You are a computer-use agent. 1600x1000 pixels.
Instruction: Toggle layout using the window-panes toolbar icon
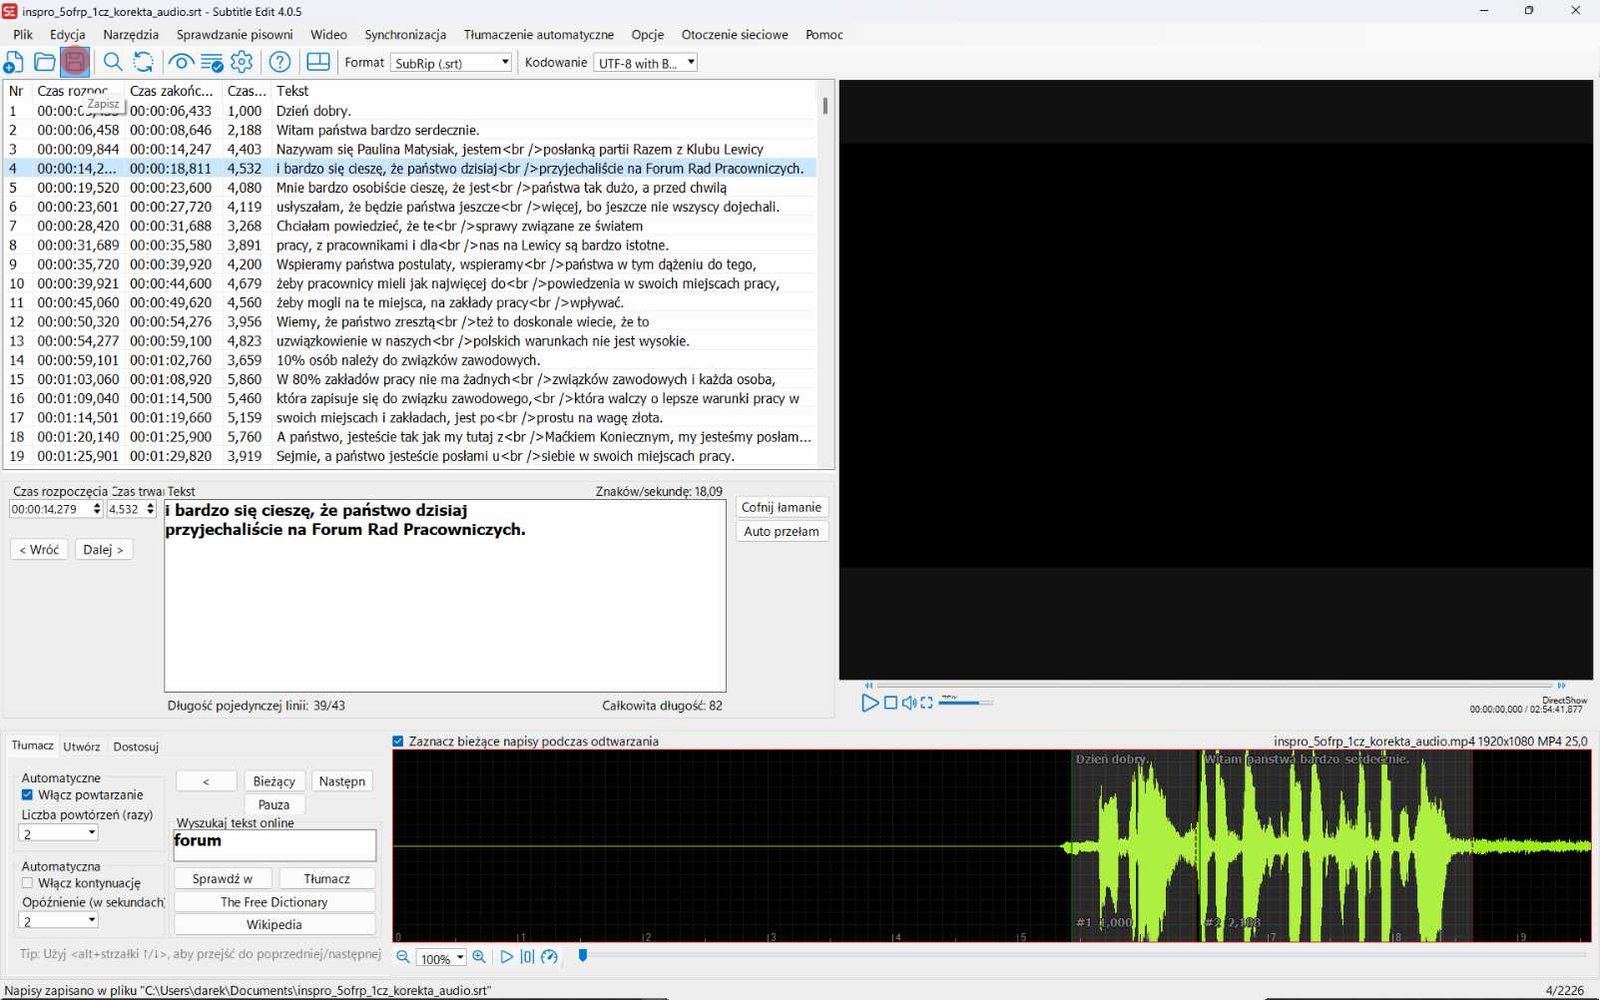[318, 62]
